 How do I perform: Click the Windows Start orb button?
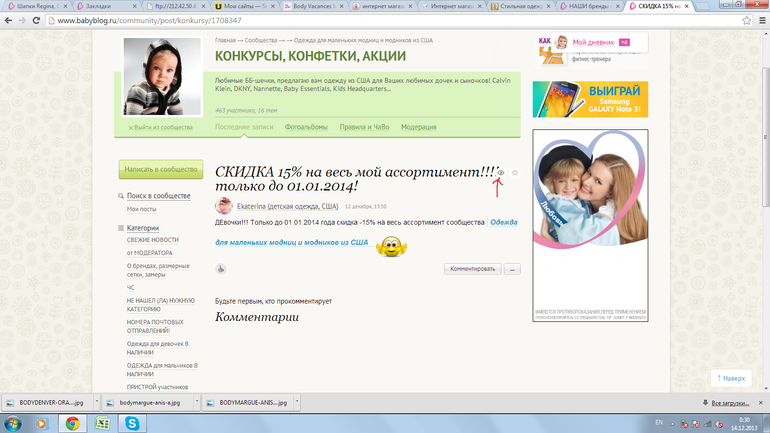13,423
